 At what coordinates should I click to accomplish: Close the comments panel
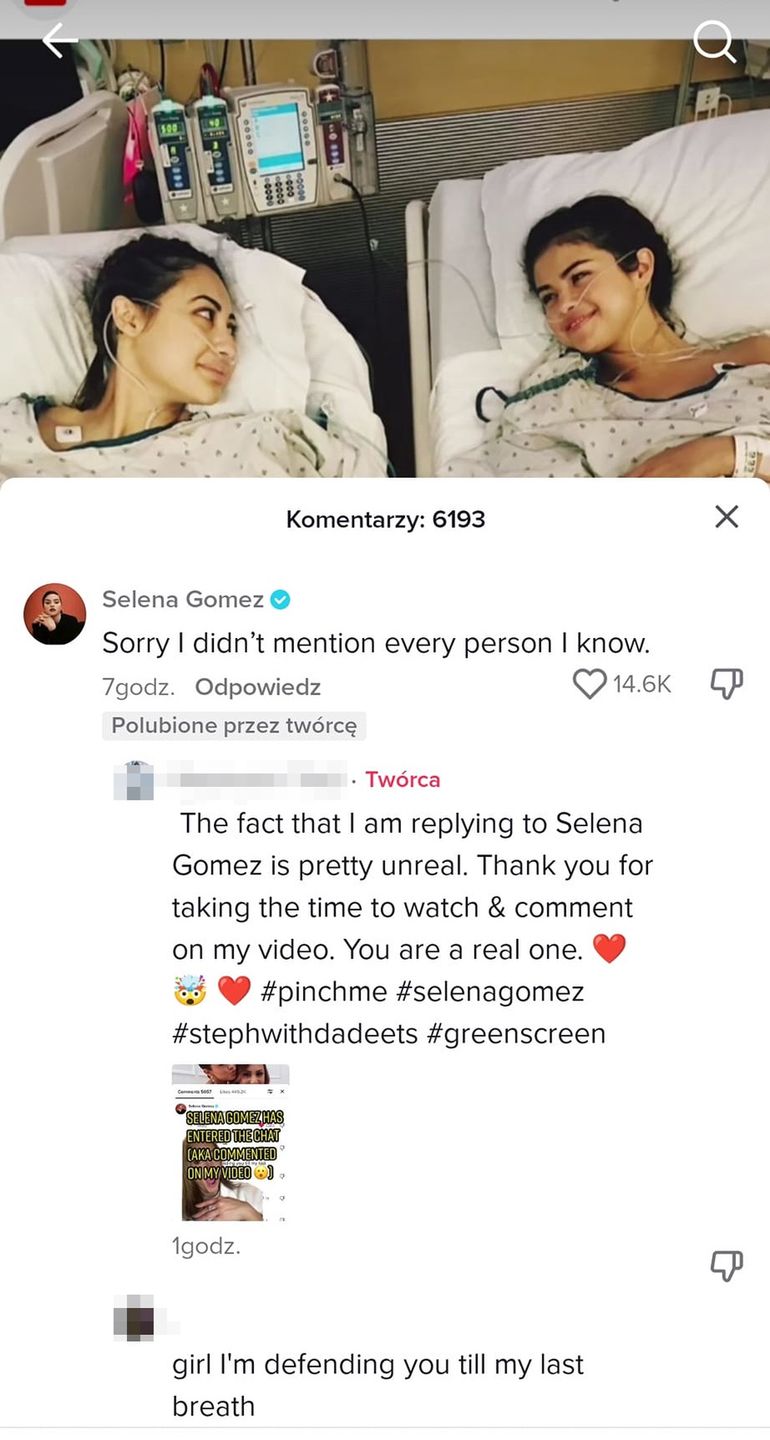pyautogui.click(x=727, y=516)
